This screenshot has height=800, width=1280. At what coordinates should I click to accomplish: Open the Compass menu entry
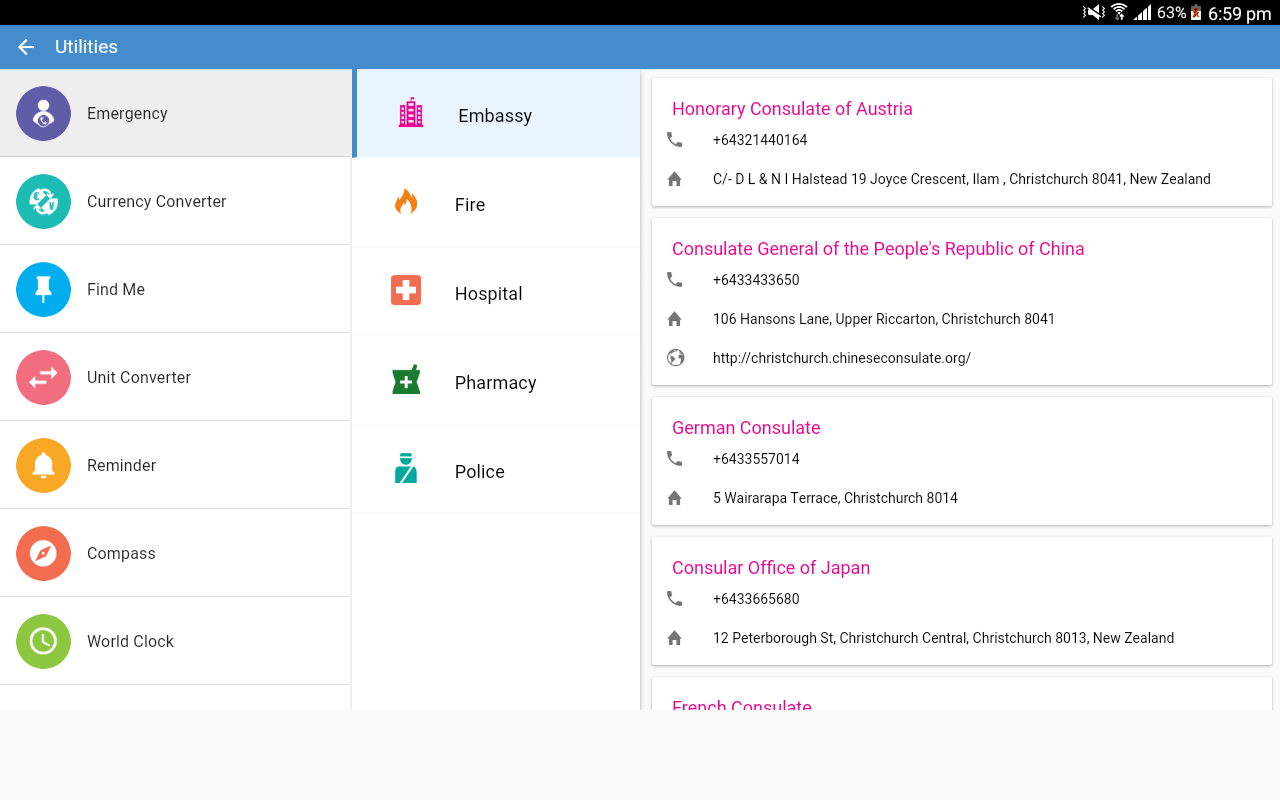(175, 553)
